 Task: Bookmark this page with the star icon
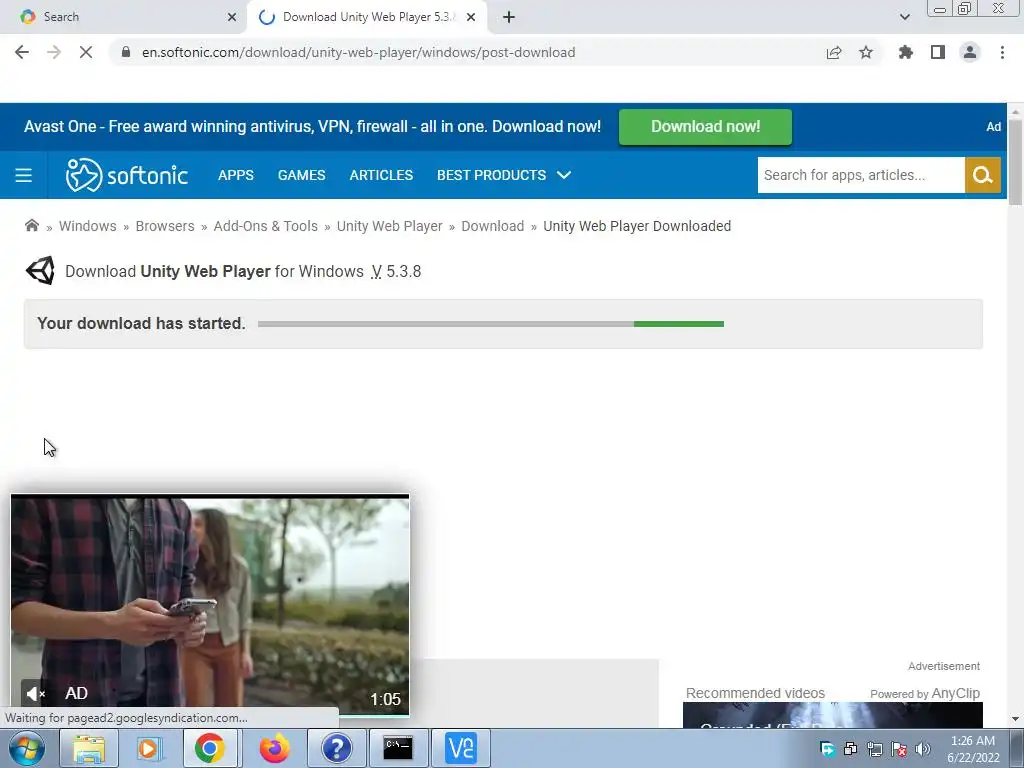click(x=866, y=52)
